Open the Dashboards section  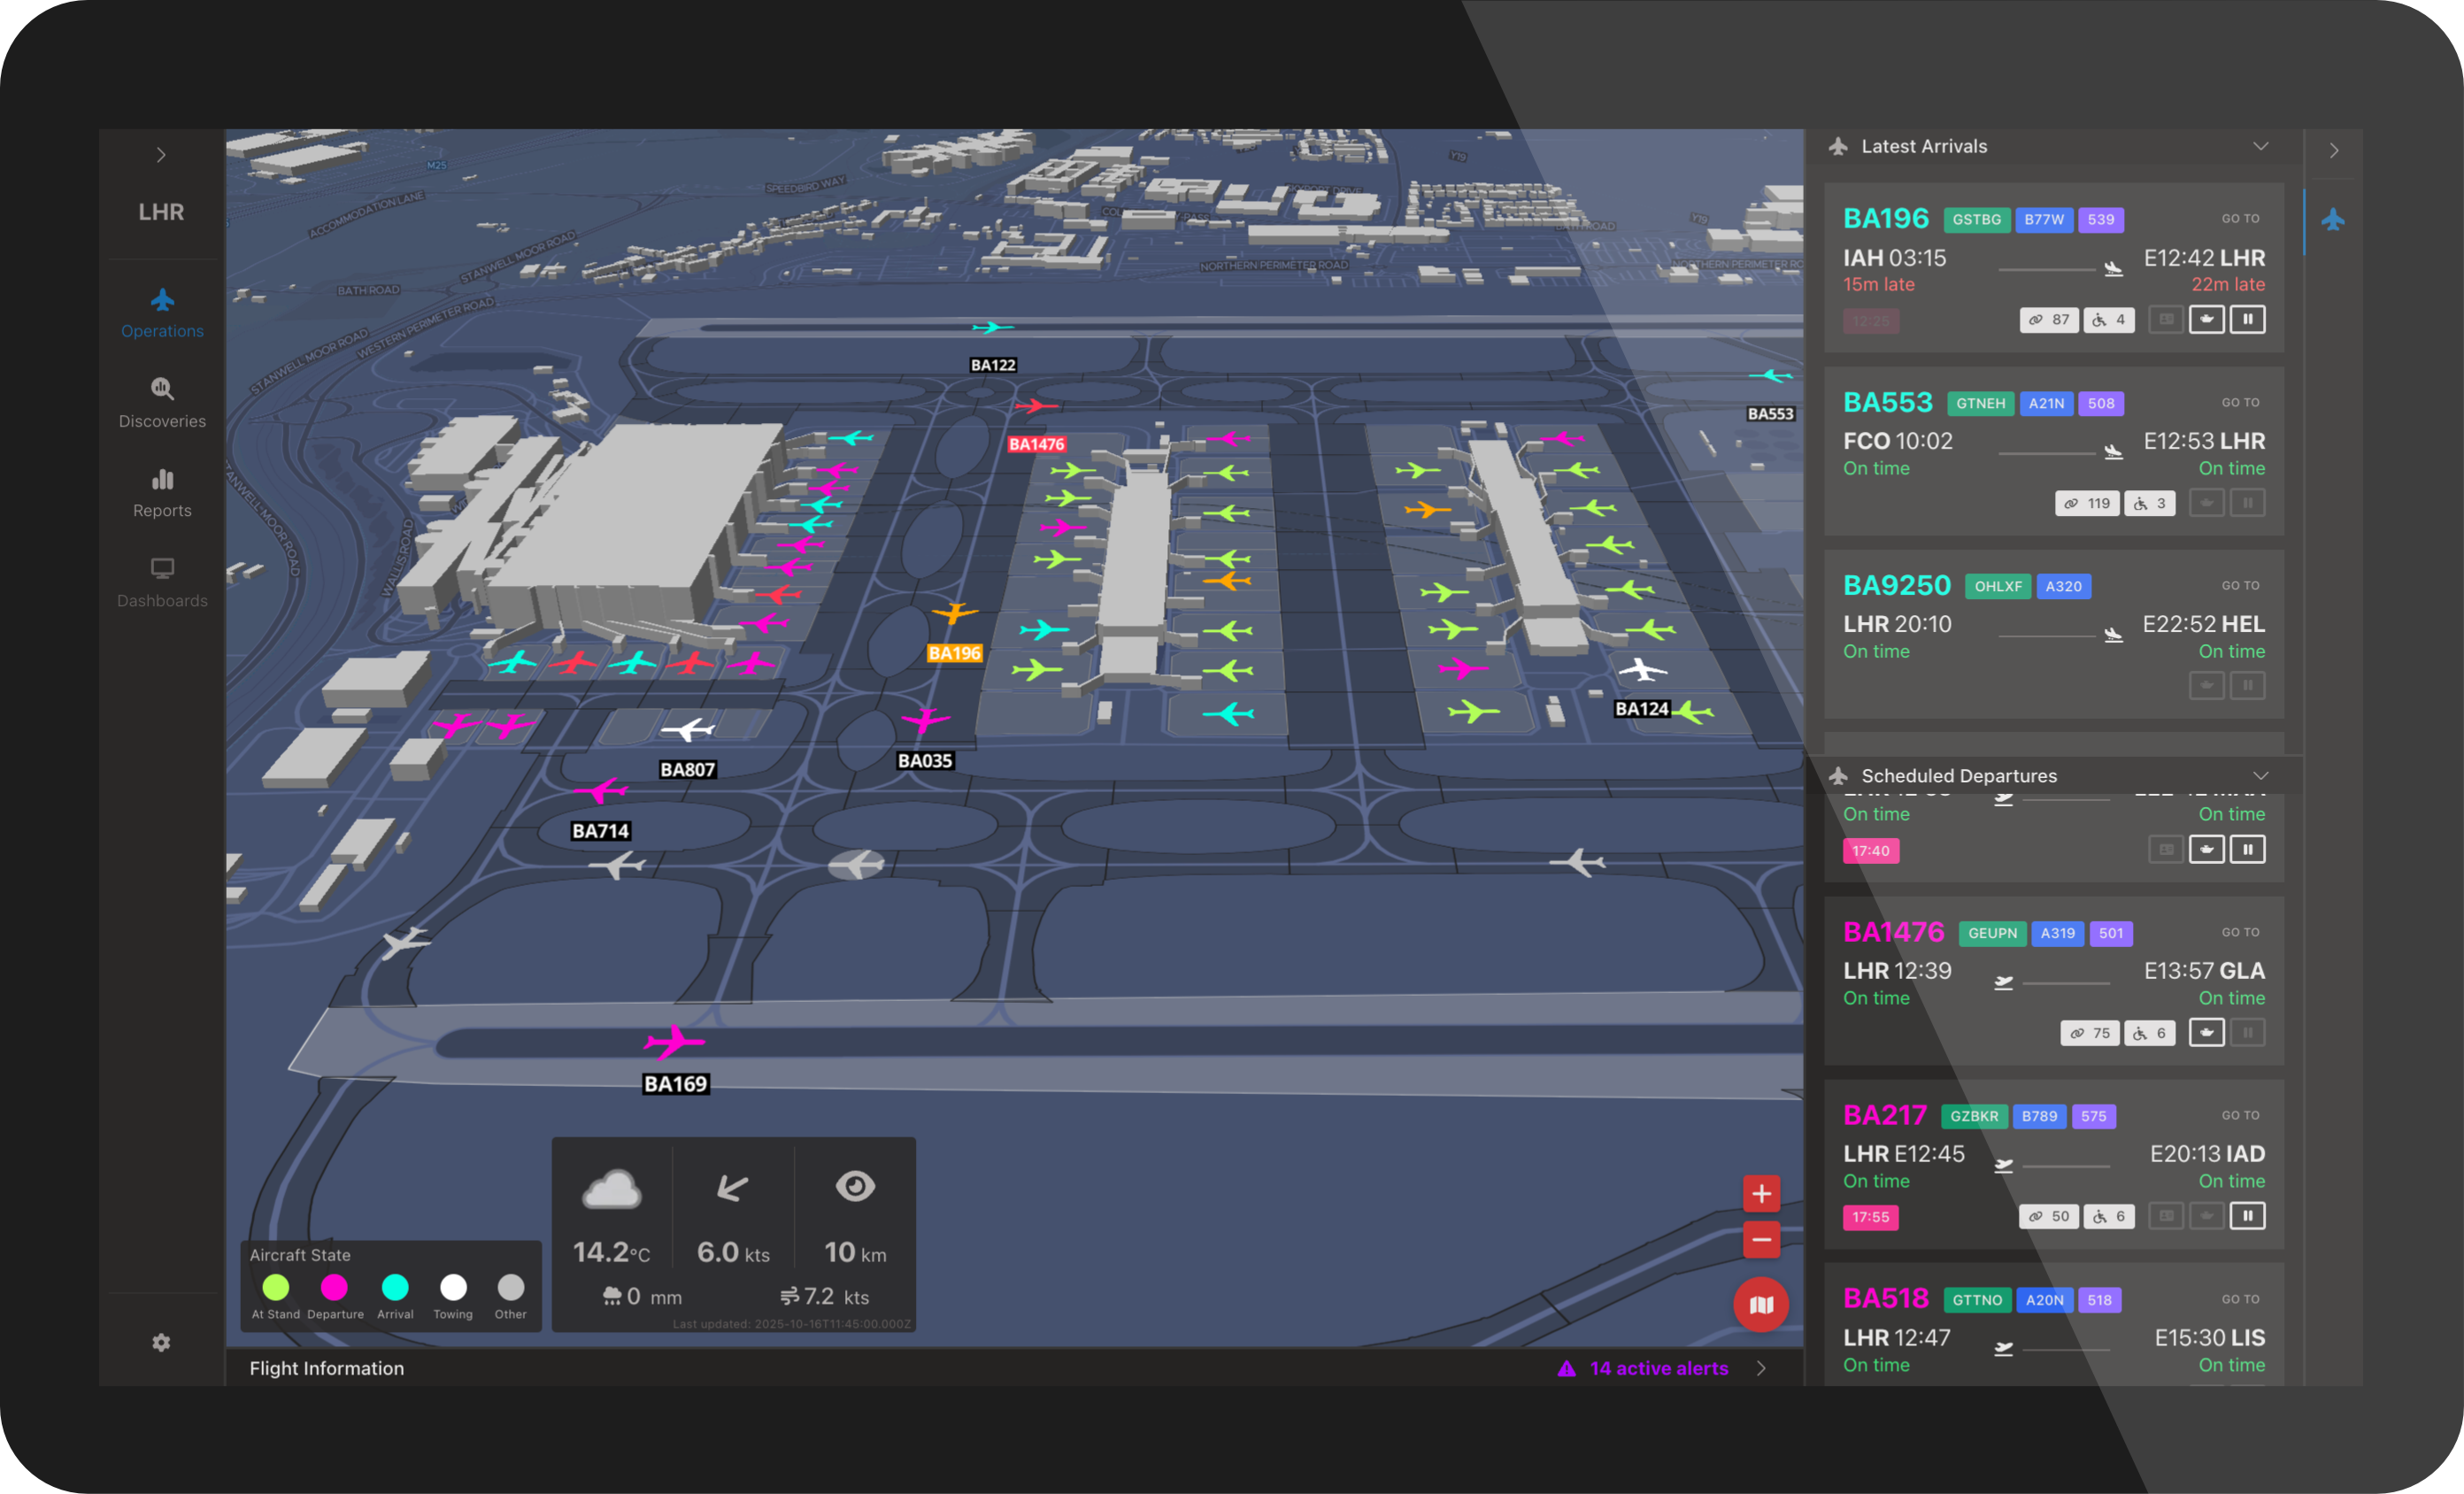(x=161, y=581)
